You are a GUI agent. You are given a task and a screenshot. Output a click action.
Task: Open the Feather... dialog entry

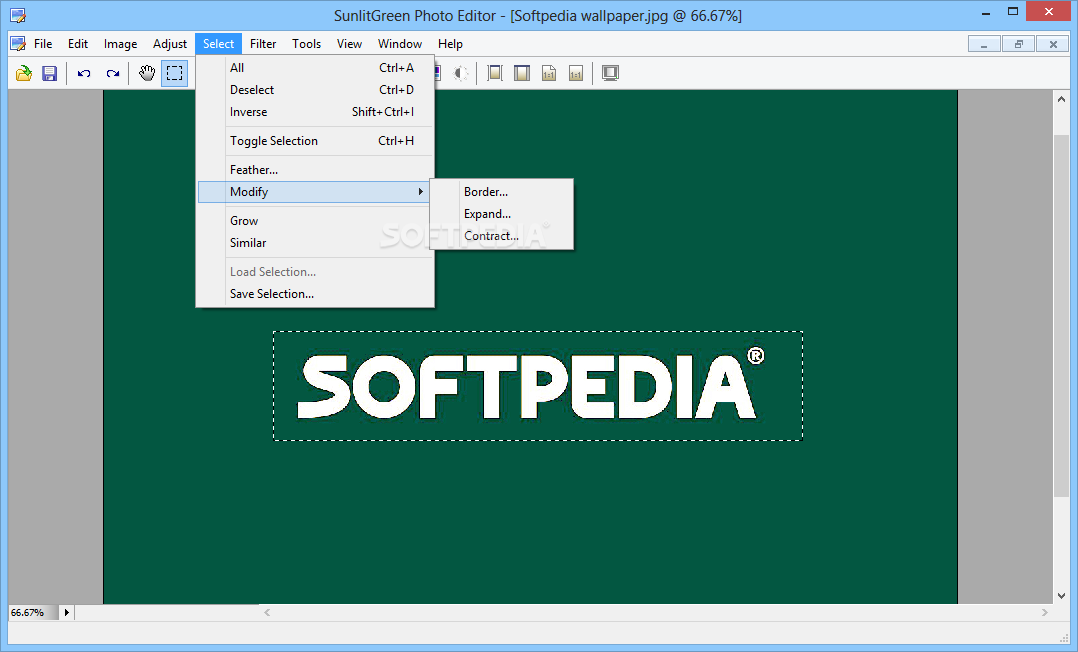[x=316, y=169]
